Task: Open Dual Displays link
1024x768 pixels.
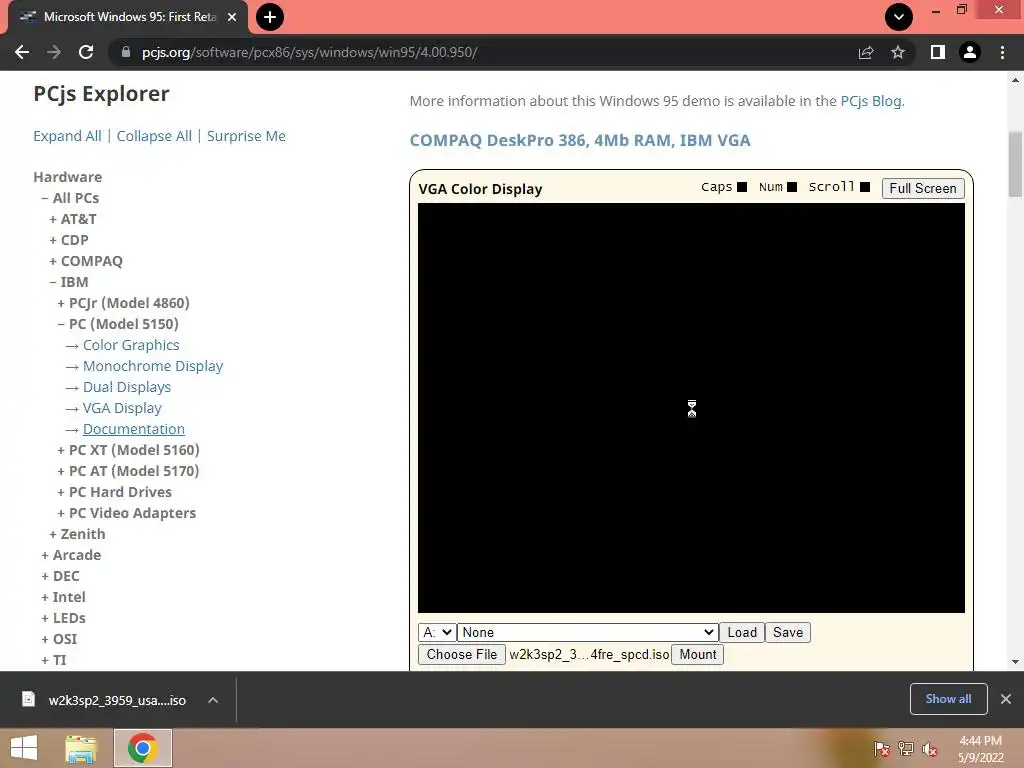Action: pyautogui.click(x=127, y=387)
